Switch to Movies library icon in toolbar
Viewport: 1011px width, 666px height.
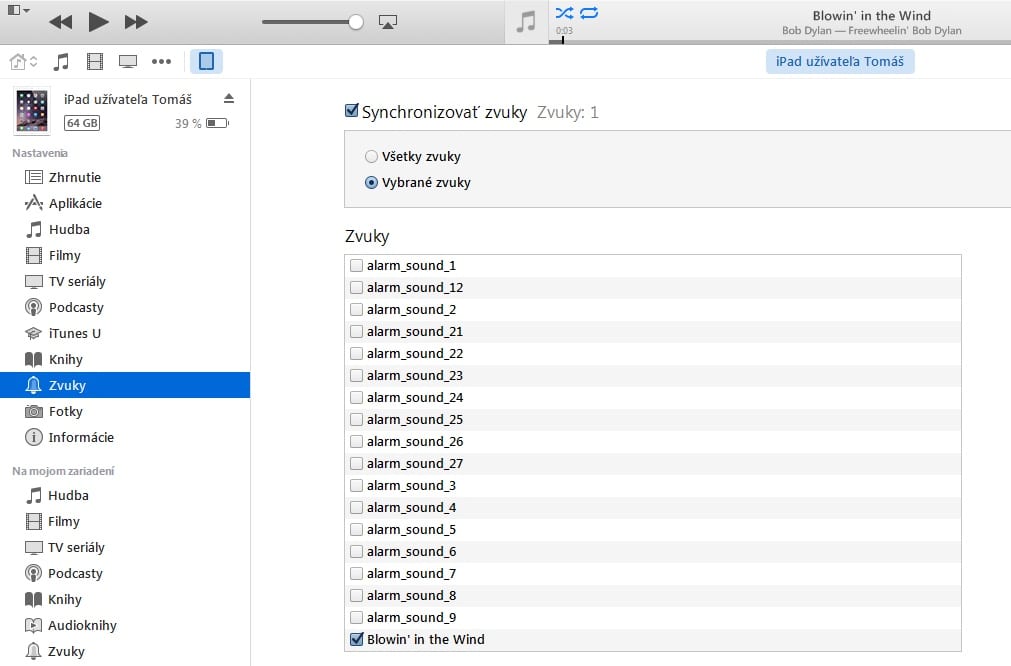click(95, 62)
